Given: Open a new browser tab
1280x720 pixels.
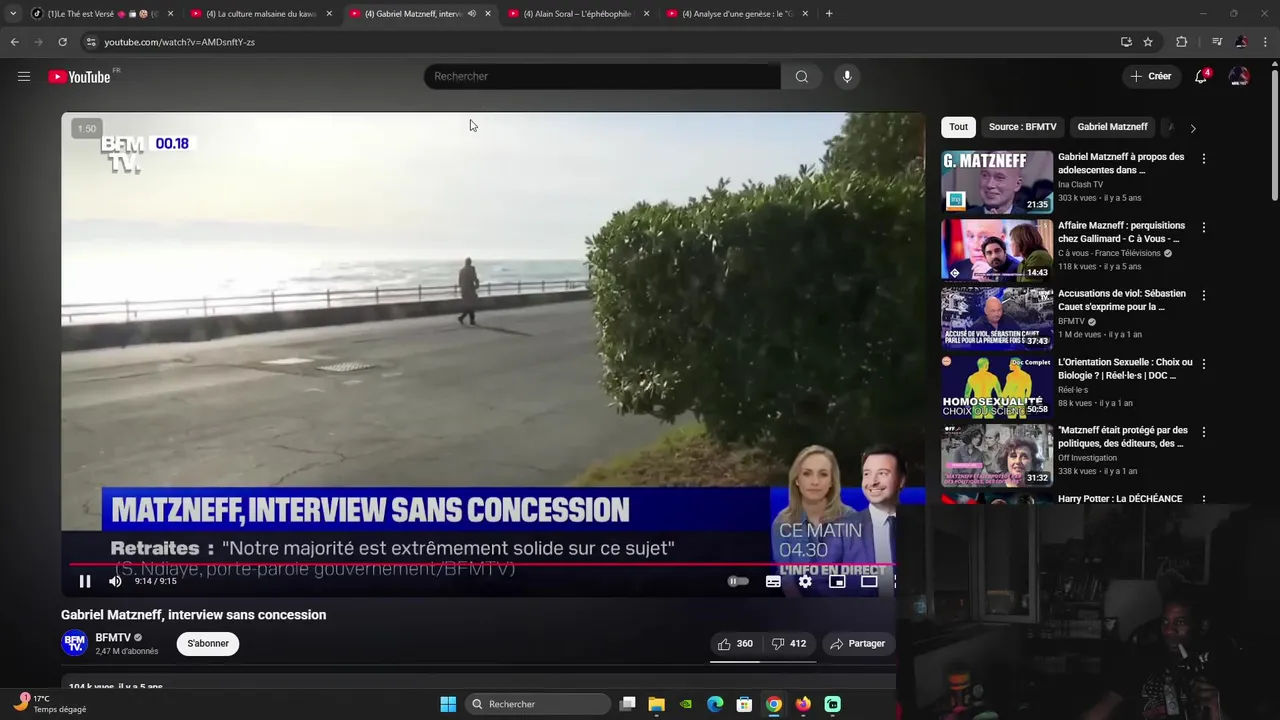Looking at the screenshot, I should point(829,14).
